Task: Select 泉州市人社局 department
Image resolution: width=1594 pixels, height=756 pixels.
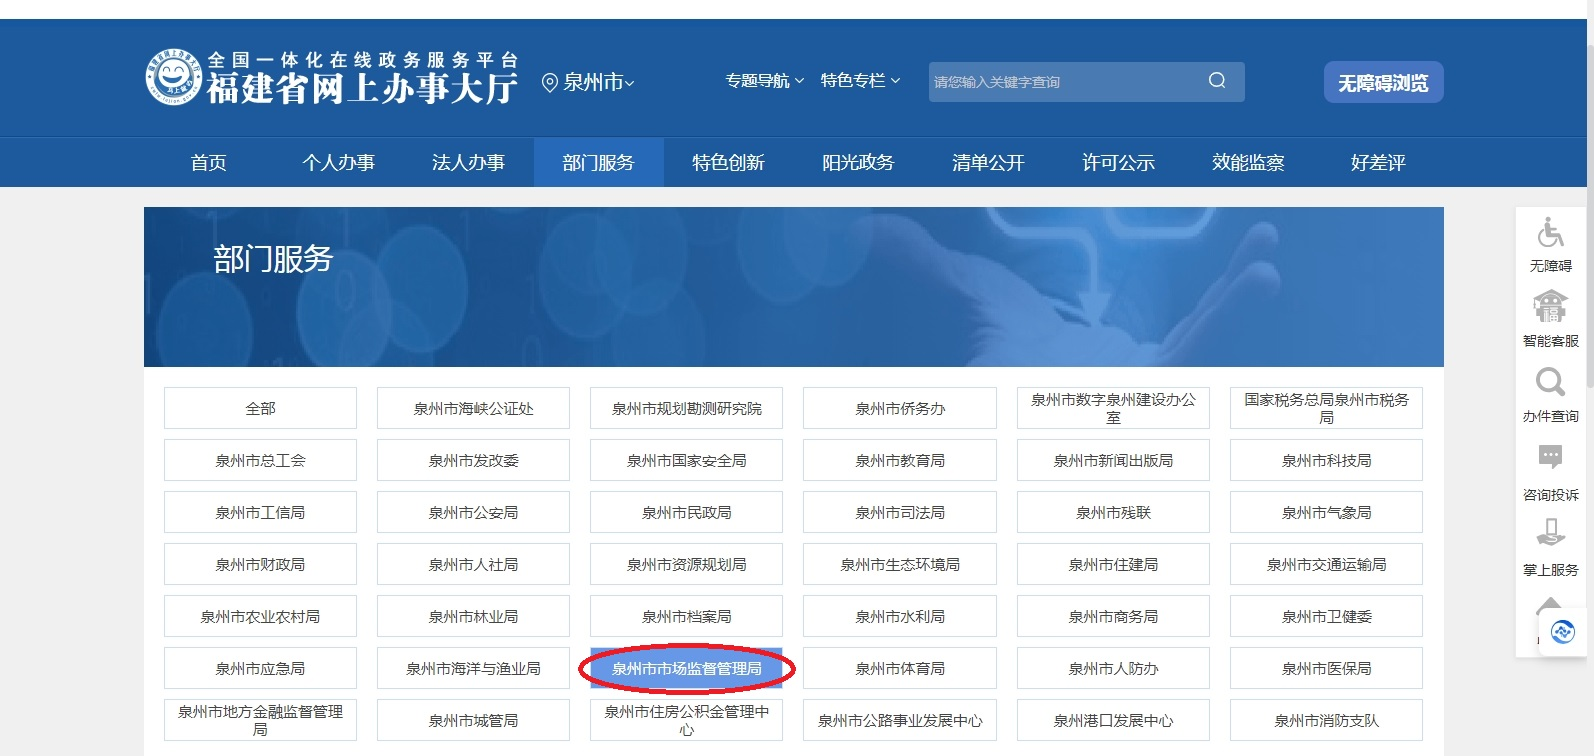Action: (x=473, y=564)
